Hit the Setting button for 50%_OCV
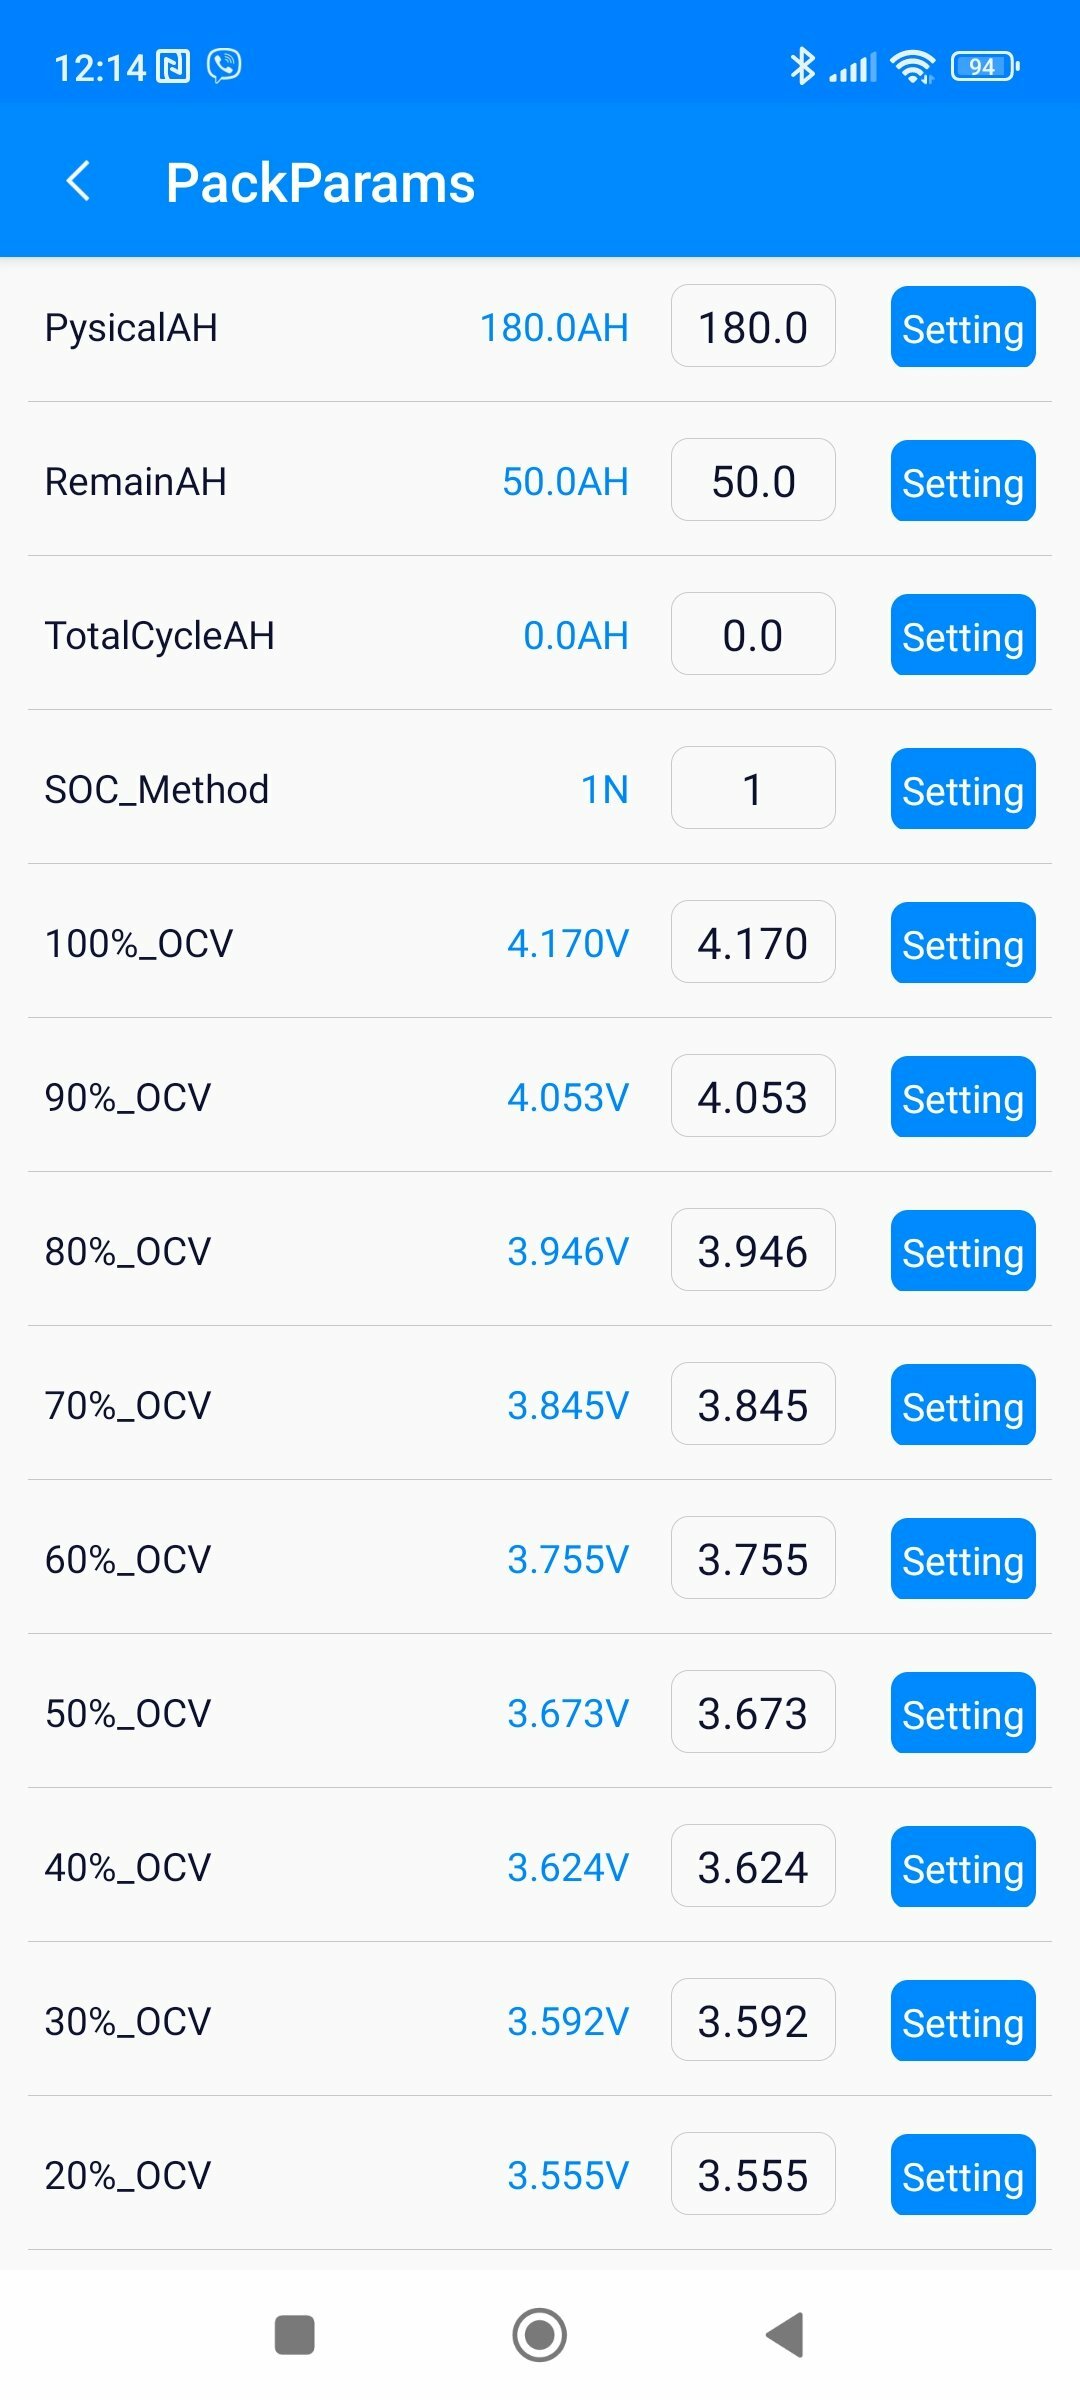This screenshot has width=1080, height=2400. click(962, 1713)
